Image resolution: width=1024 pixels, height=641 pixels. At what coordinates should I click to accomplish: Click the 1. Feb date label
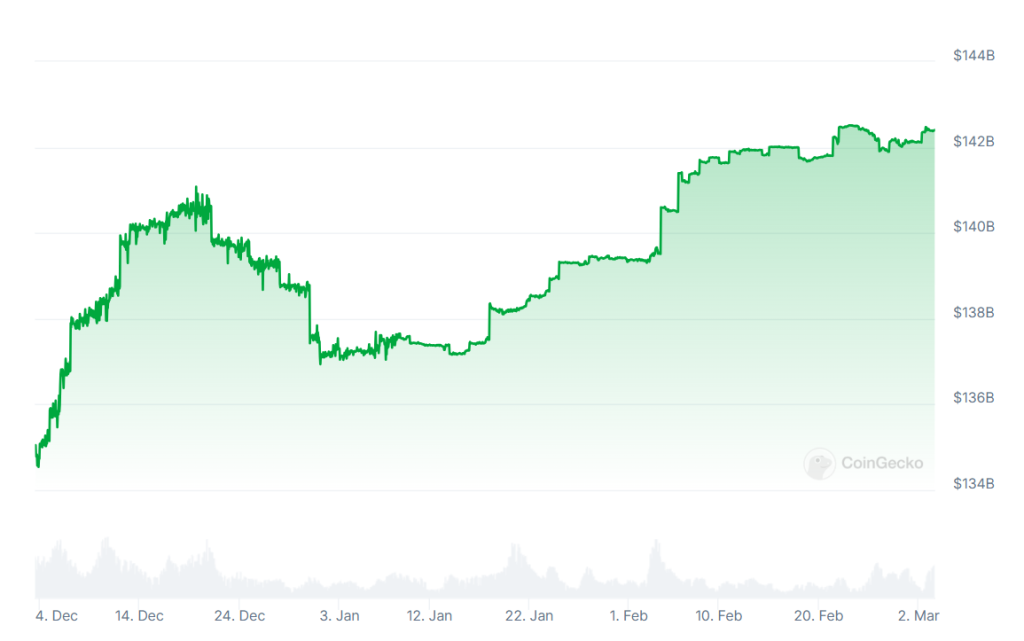pyautogui.click(x=627, y=615)
